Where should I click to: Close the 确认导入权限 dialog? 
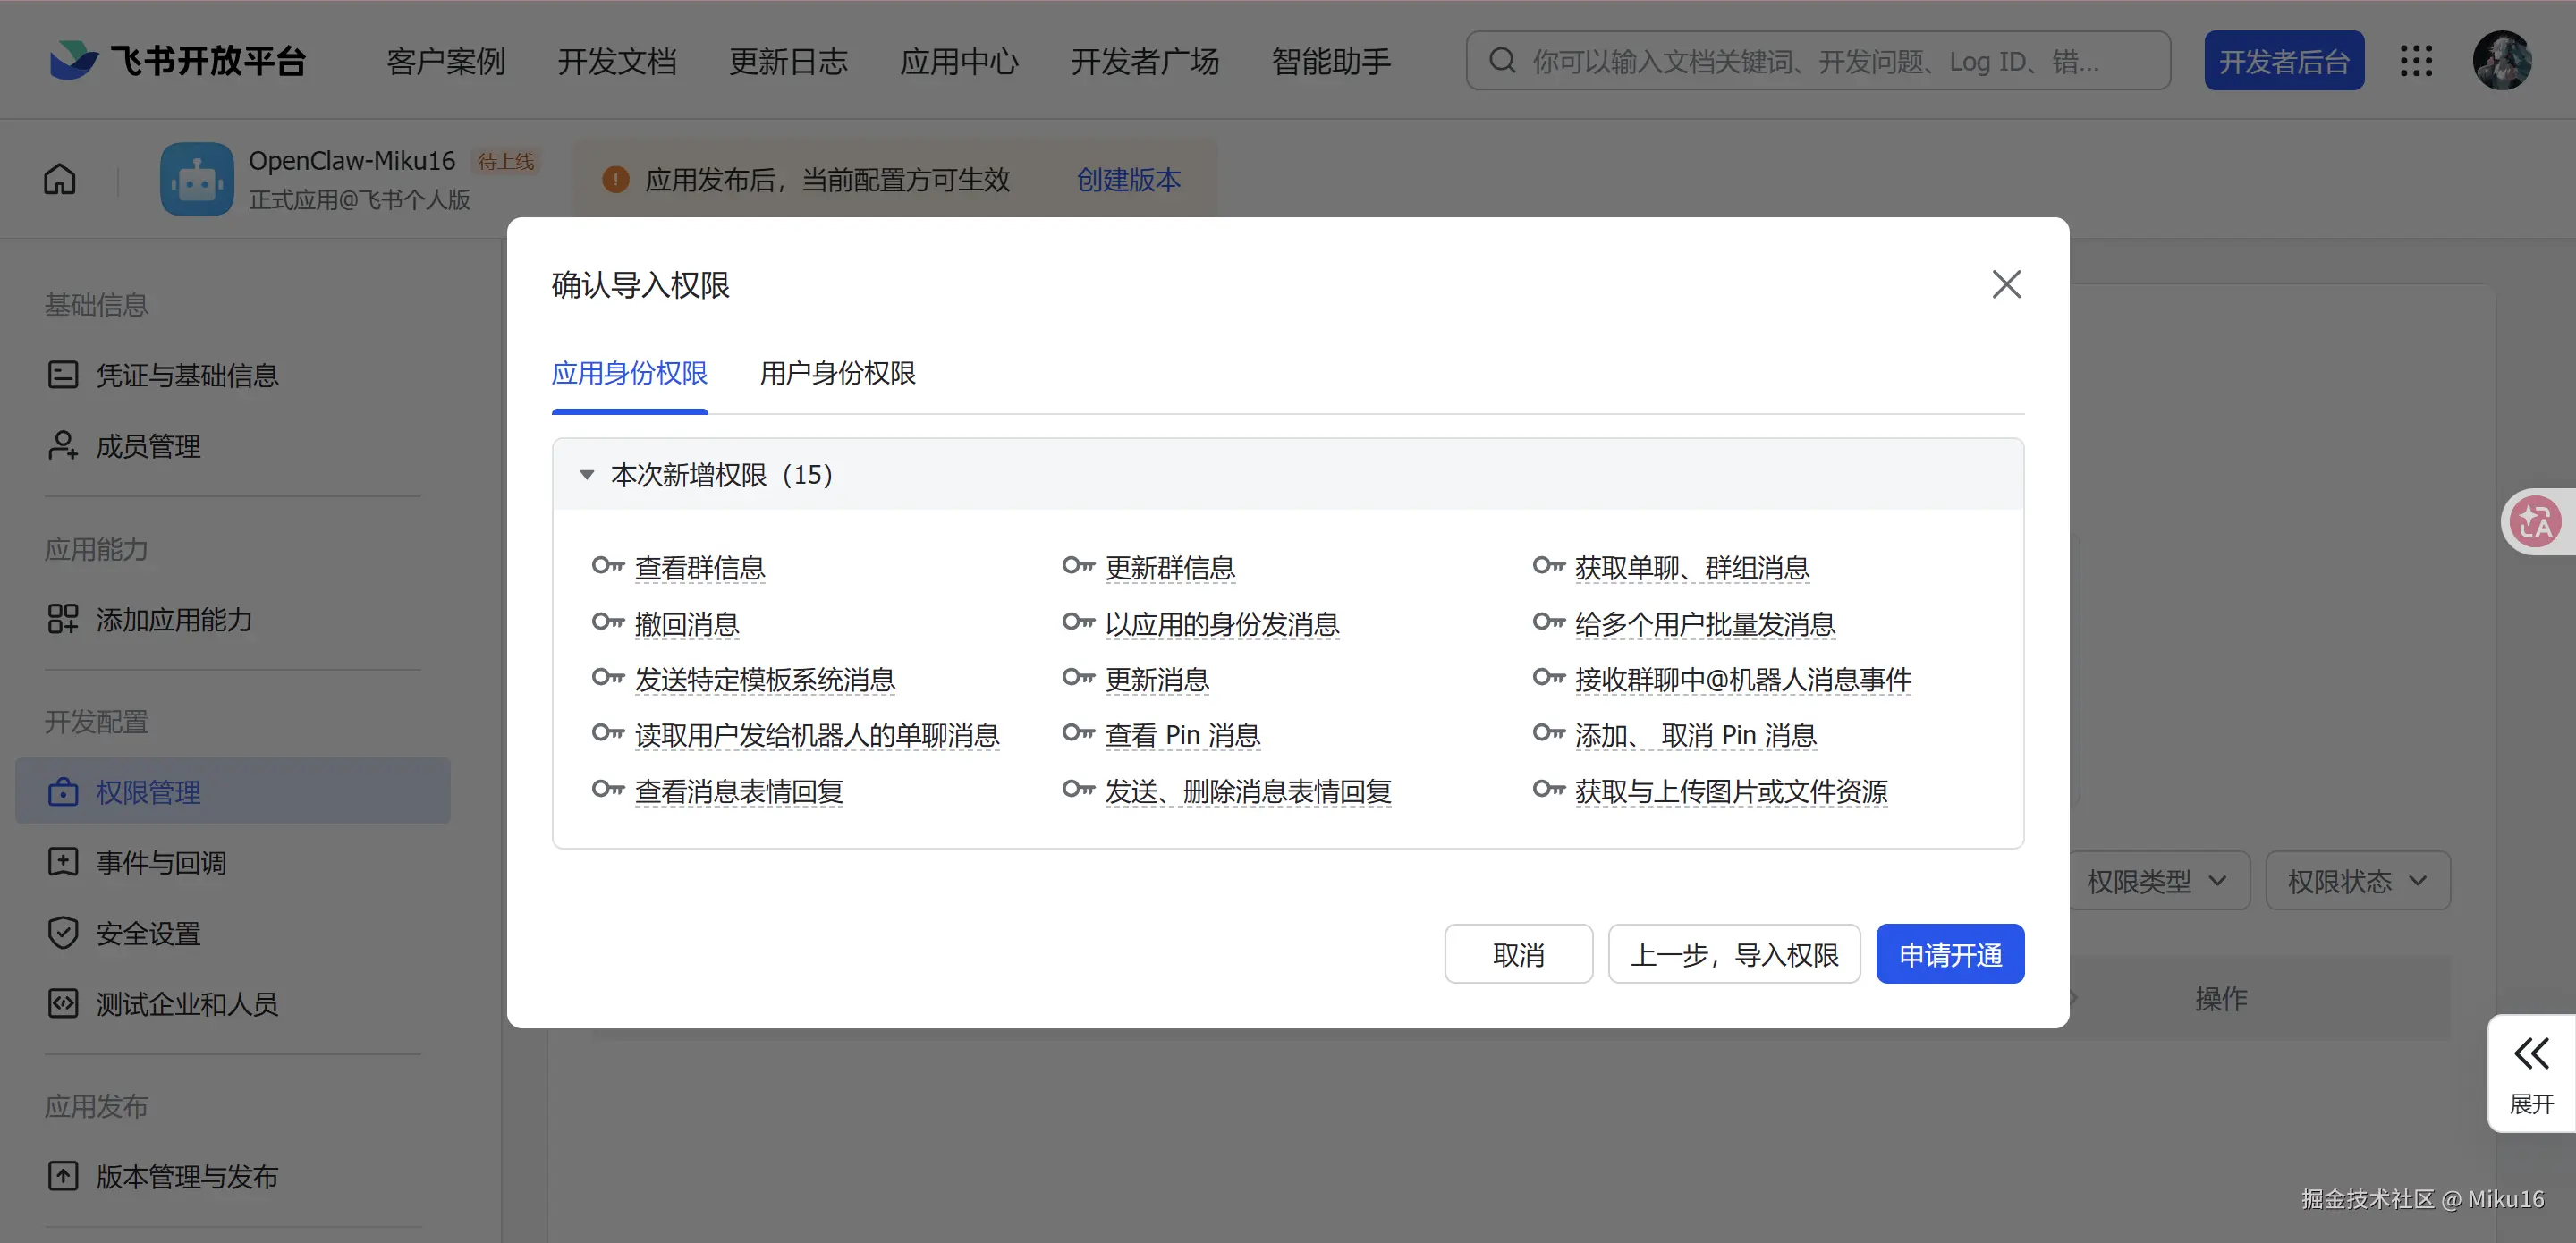click(2005, 285)
